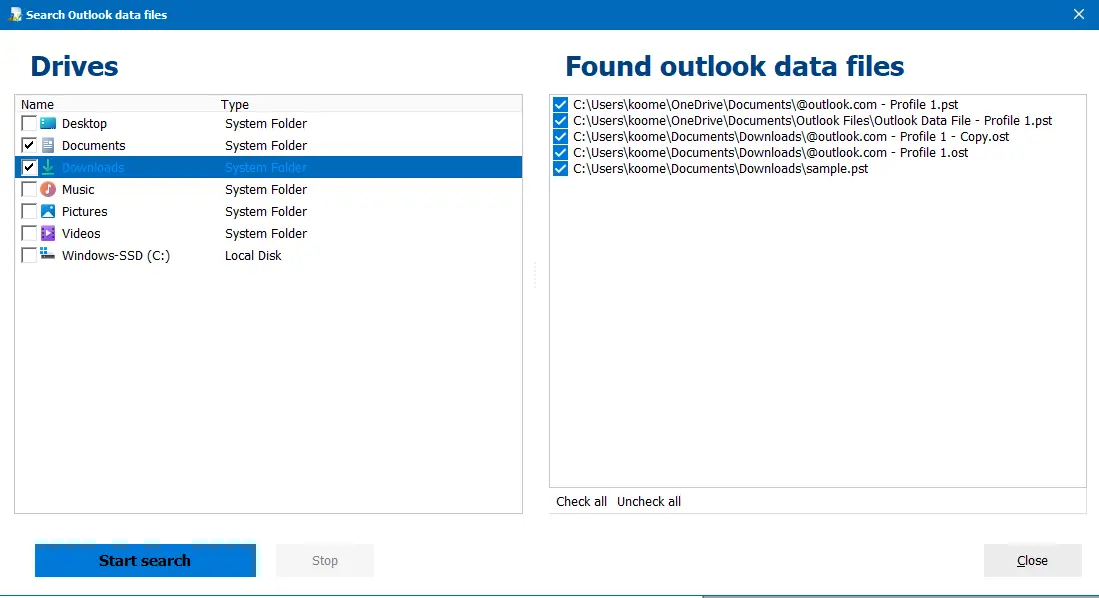
Task: Click the Uncheck all link
Action: [x=648, y=501]
